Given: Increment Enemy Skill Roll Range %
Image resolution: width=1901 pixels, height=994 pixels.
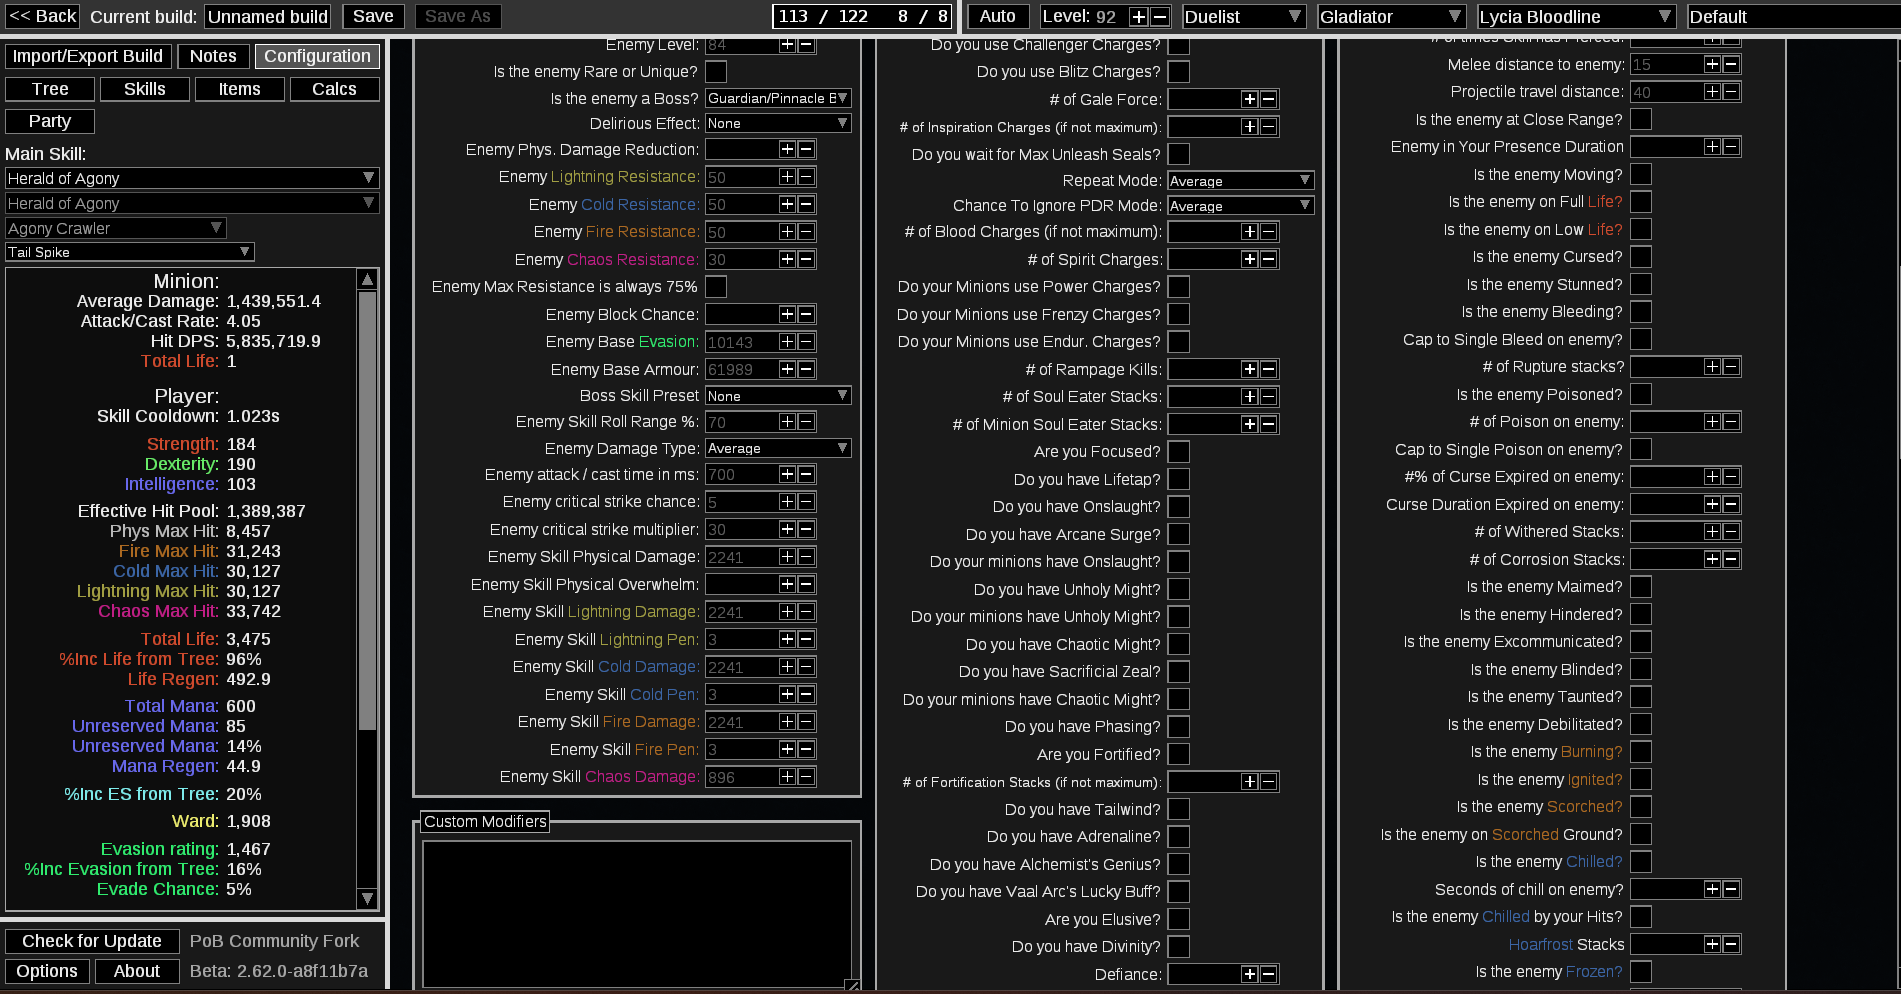Looking at the screenshot, I should 788,422.
